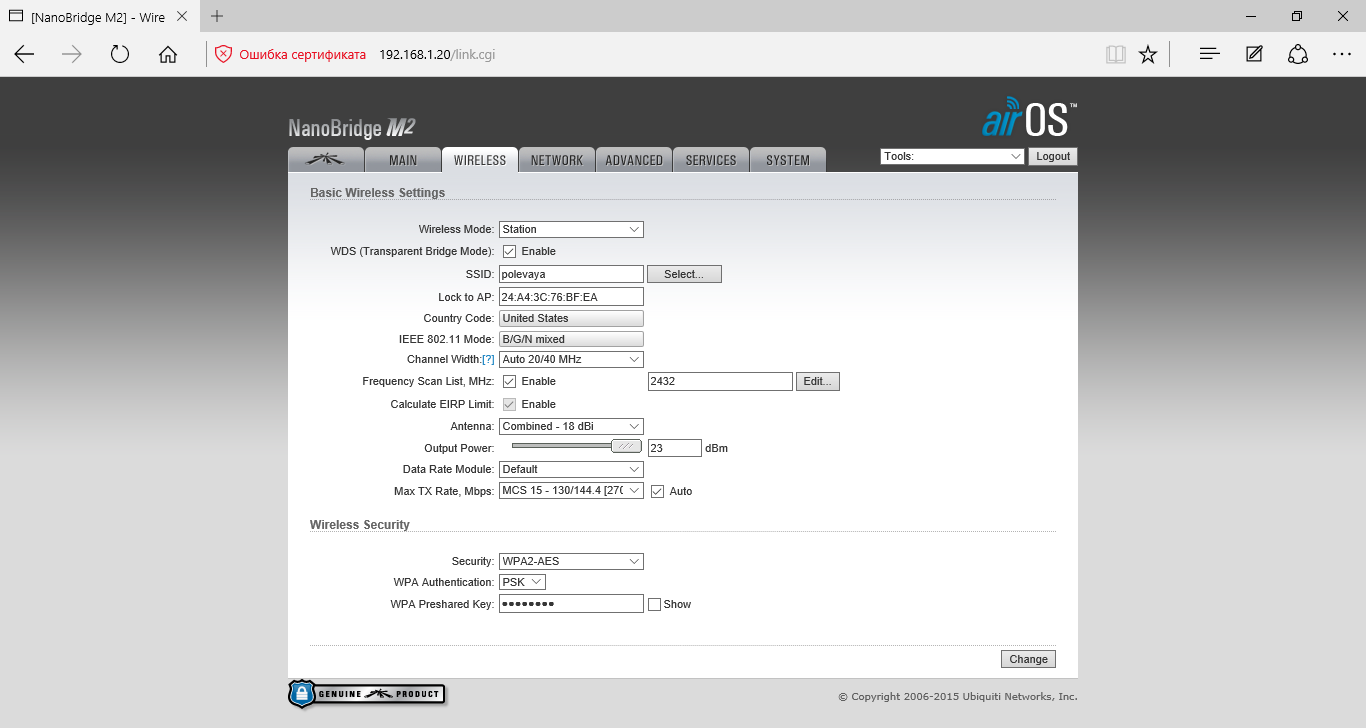Open the Channel Width [?] help link
The width and height of the screenshot is (1366, 728).
[488, 360]
